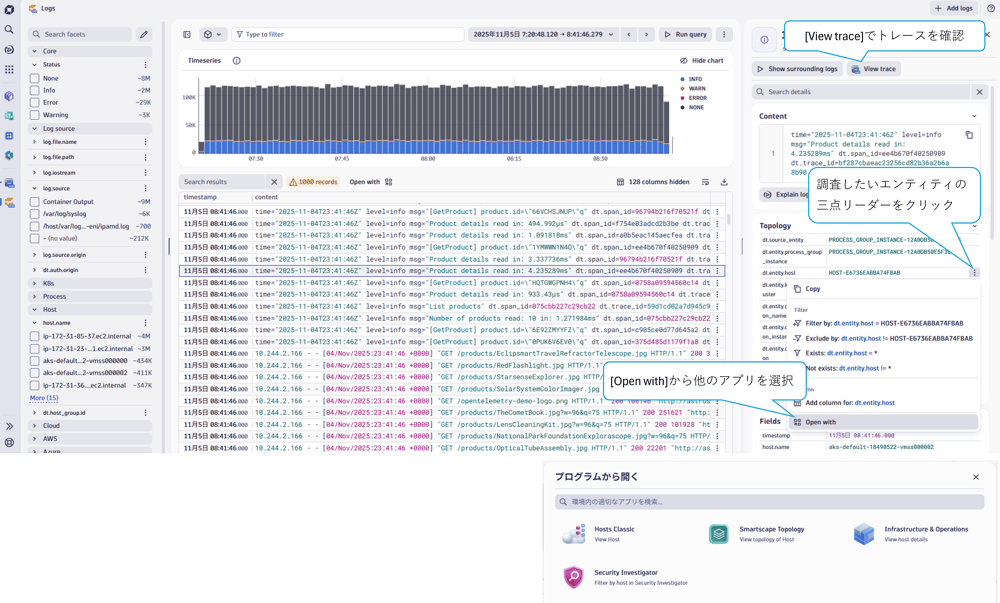This screenshot has width=1000, height=603.
Task: Open the timeframe selector dropdown
Action: (x=543, y=35)
